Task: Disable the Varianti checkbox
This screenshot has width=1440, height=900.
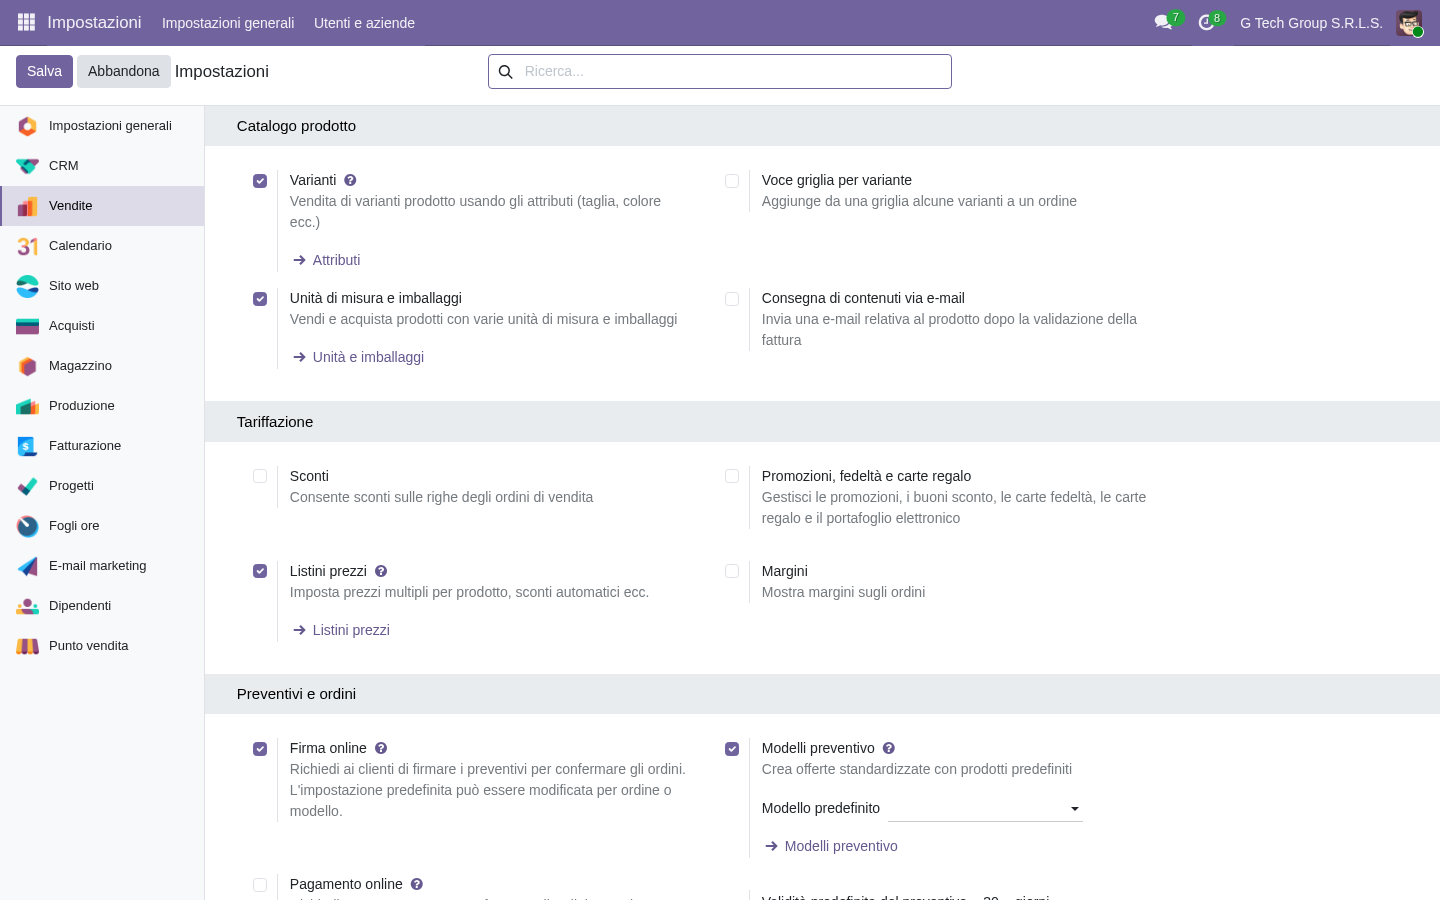Action: (260, 181)
